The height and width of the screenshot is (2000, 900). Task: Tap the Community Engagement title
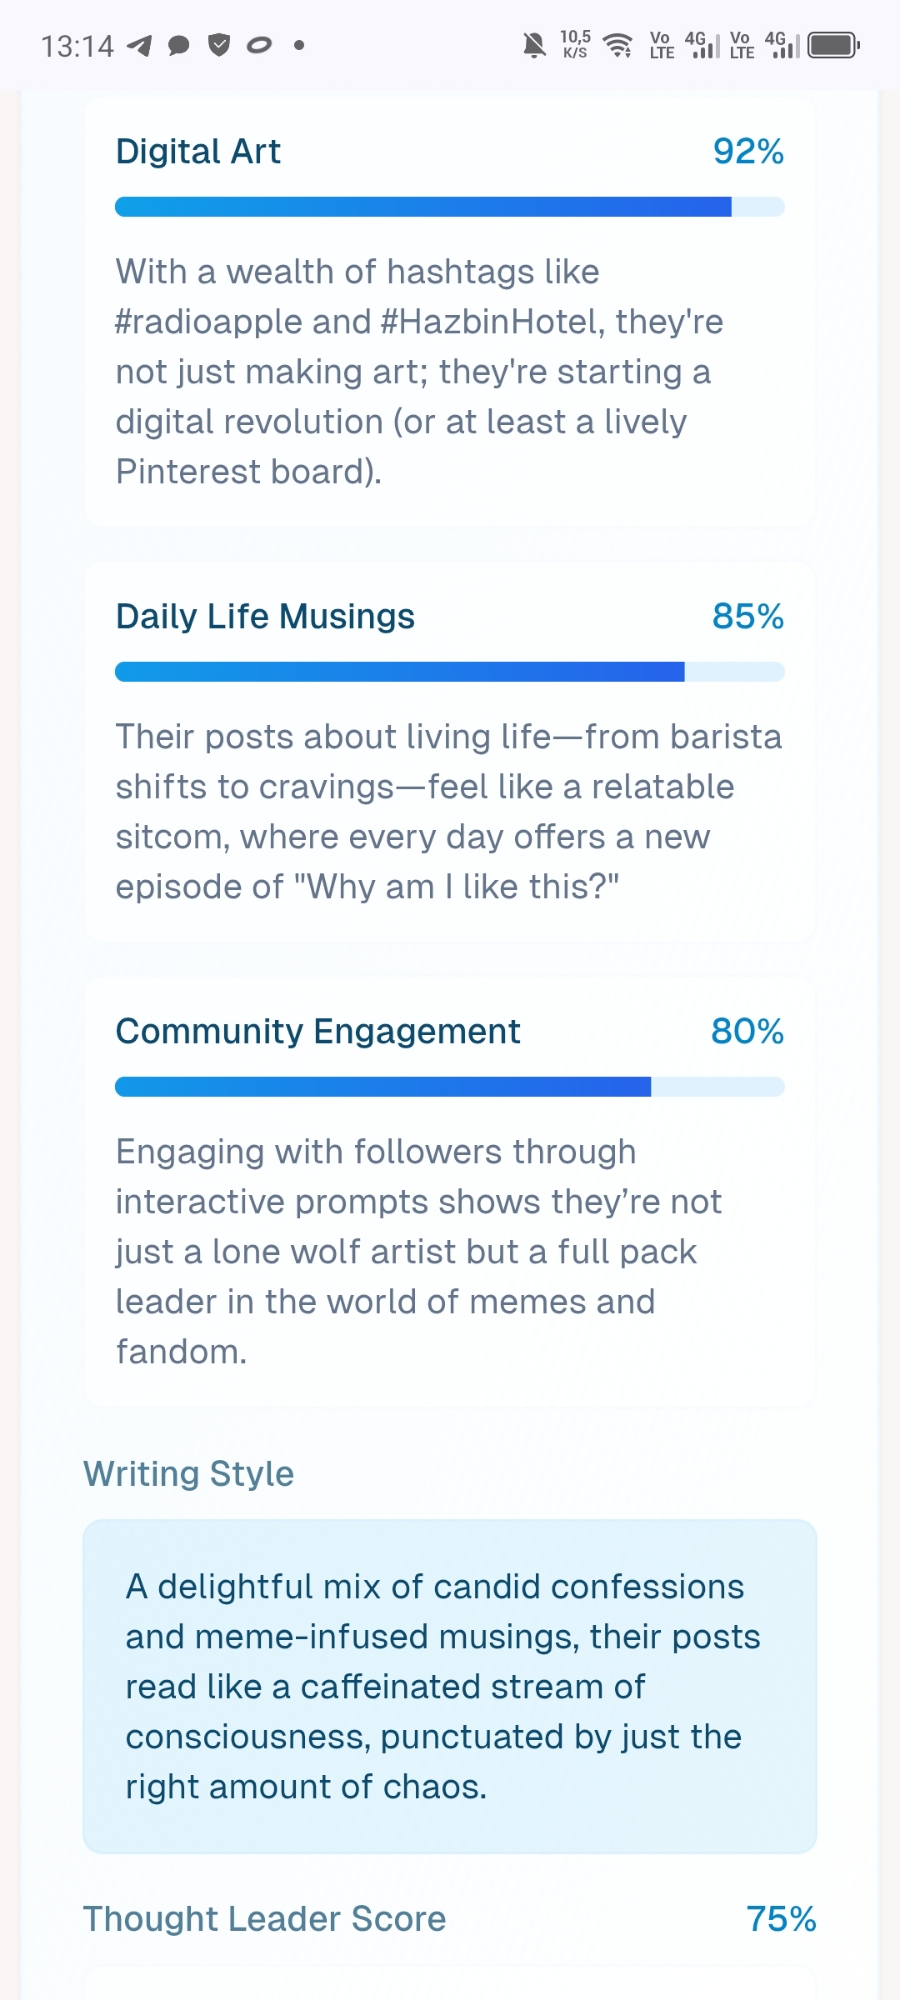(318, 1032)
